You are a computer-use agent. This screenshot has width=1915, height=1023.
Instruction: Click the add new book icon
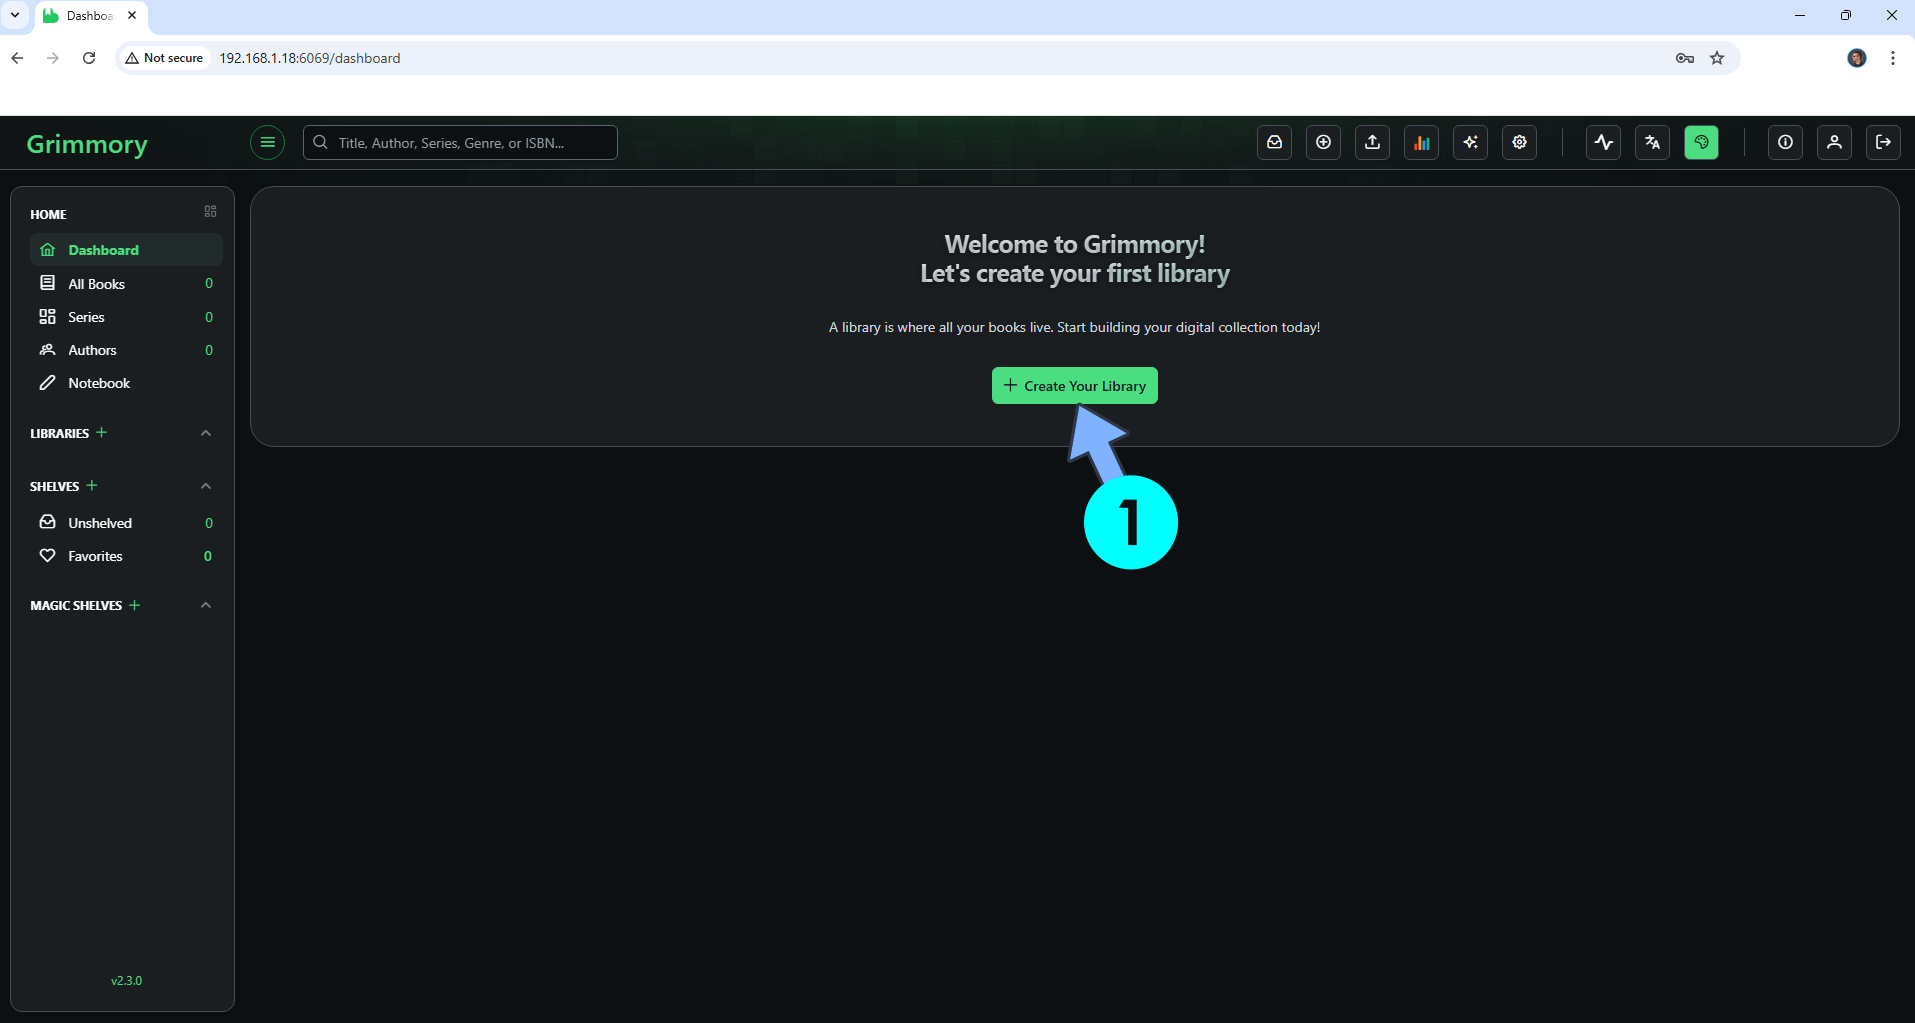pyautogui.click(x=1323, y=142)
